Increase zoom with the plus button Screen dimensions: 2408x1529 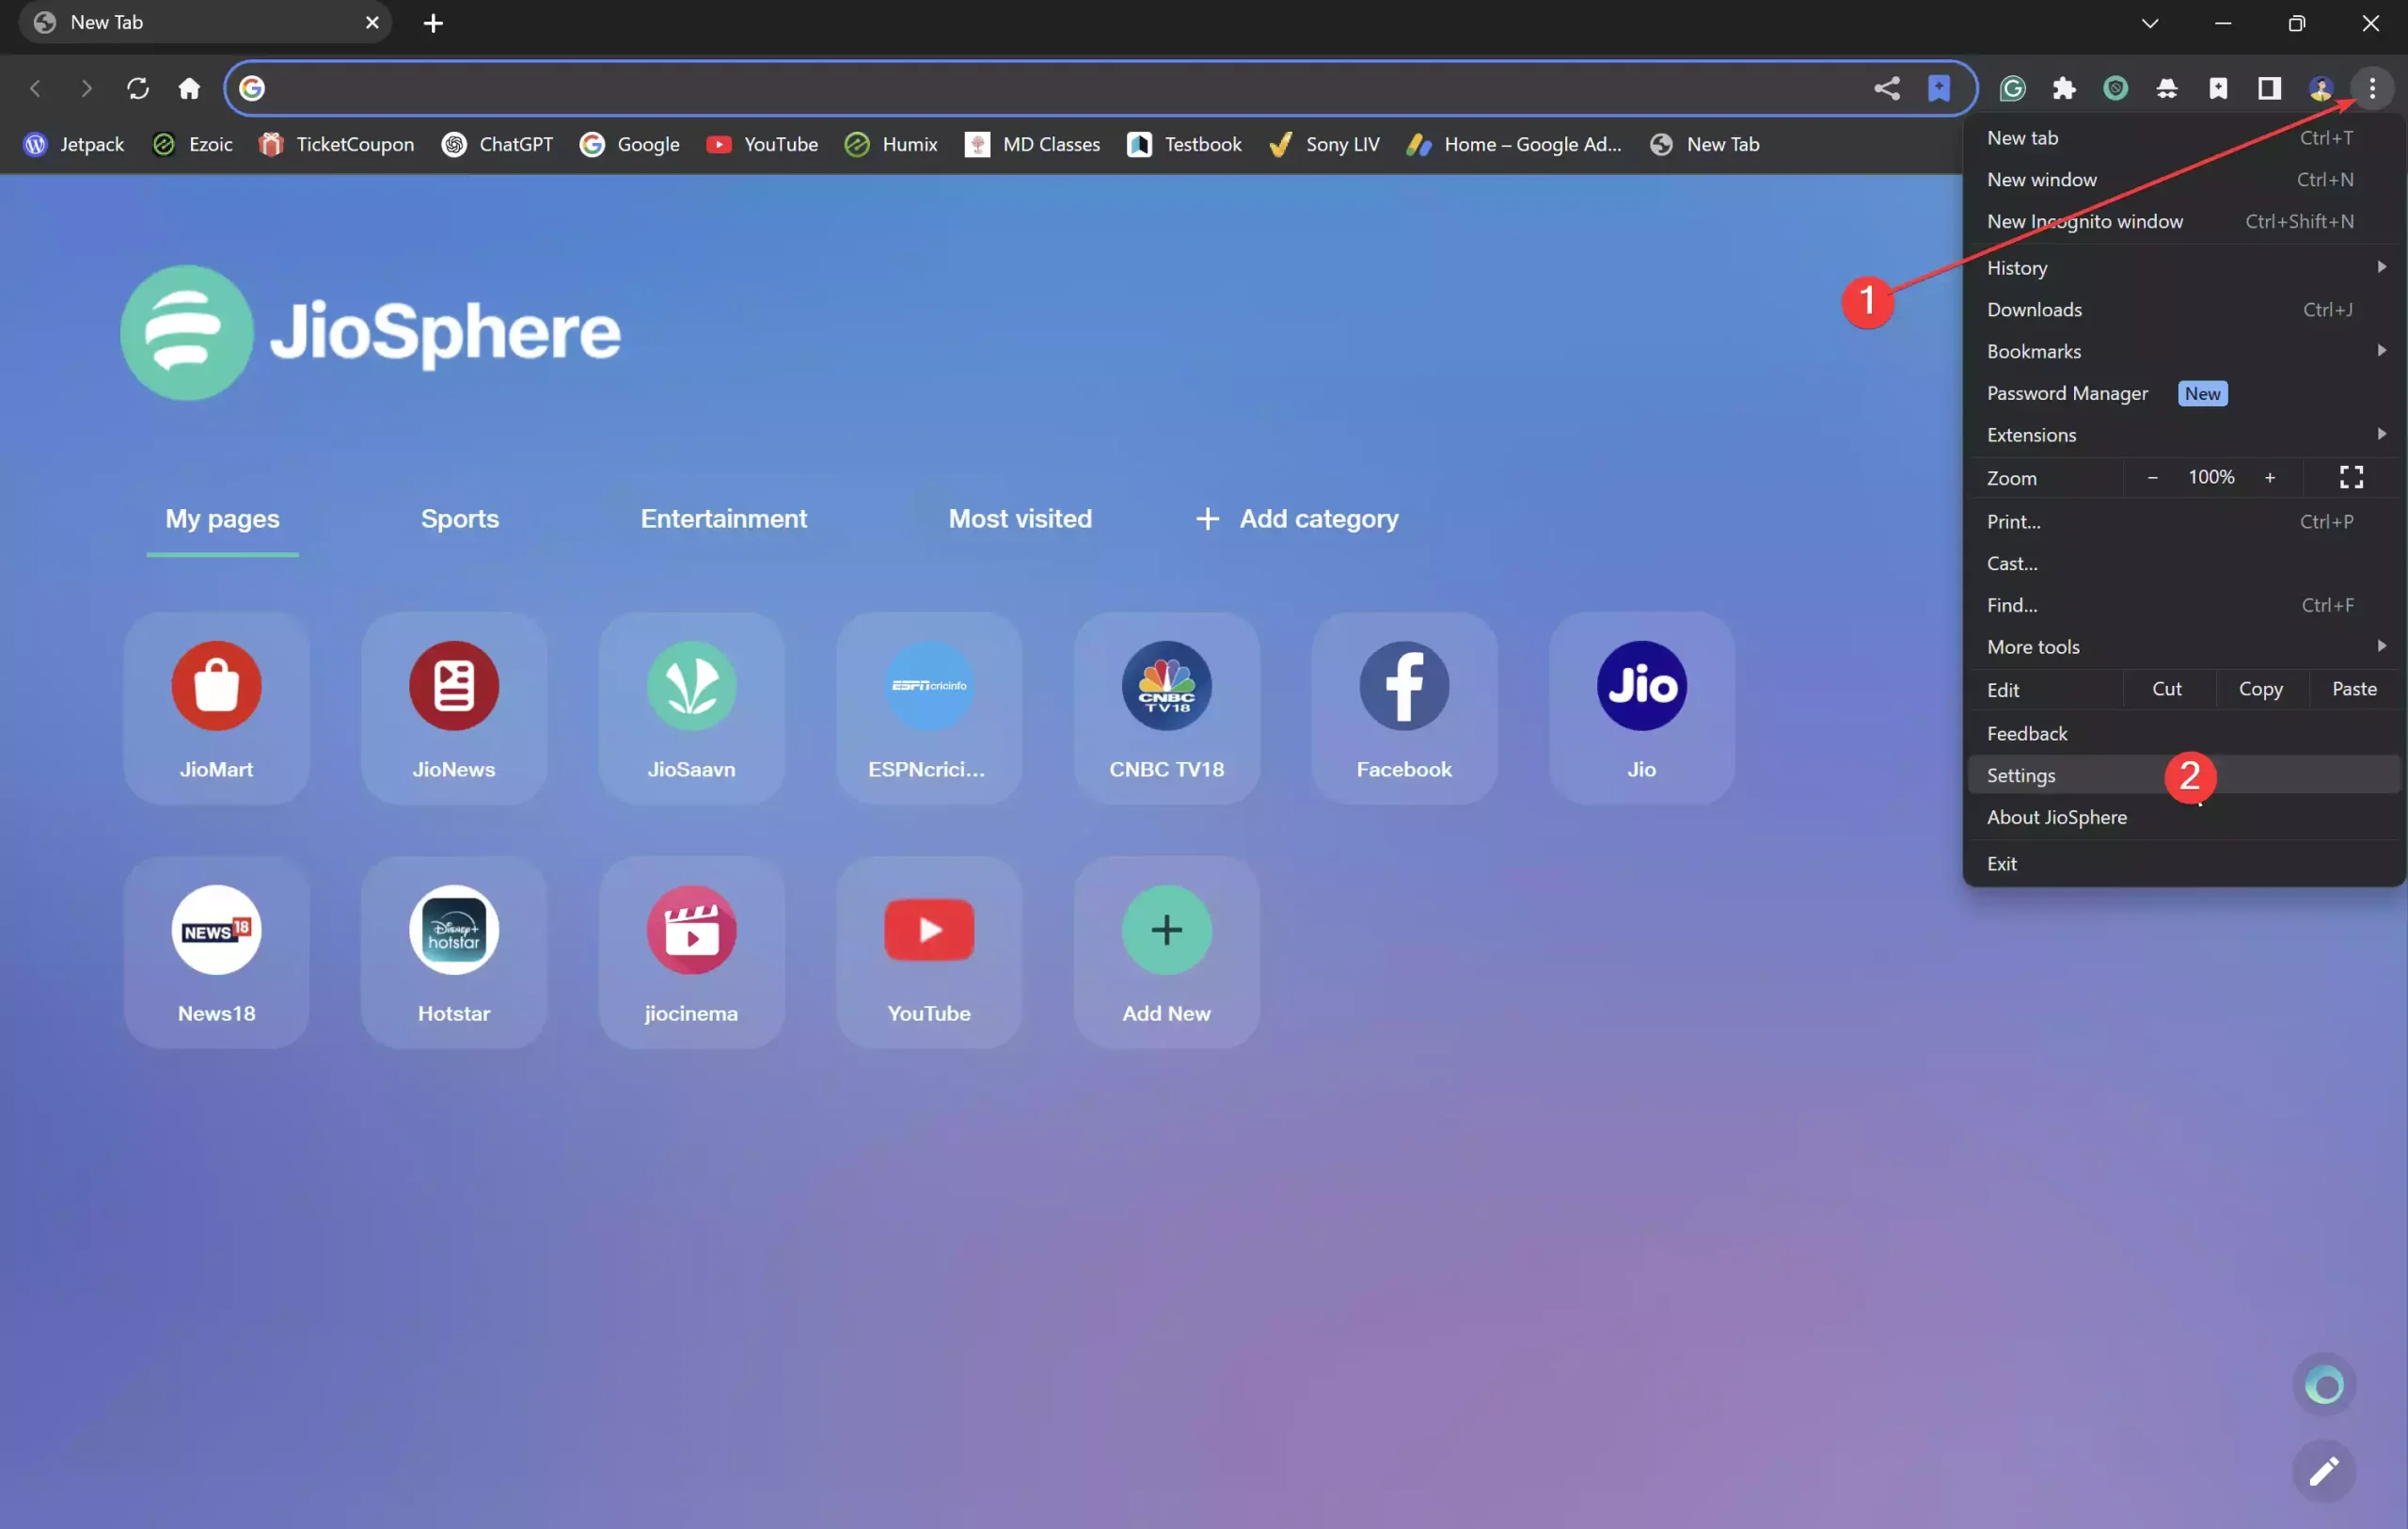coord(2270,477)
